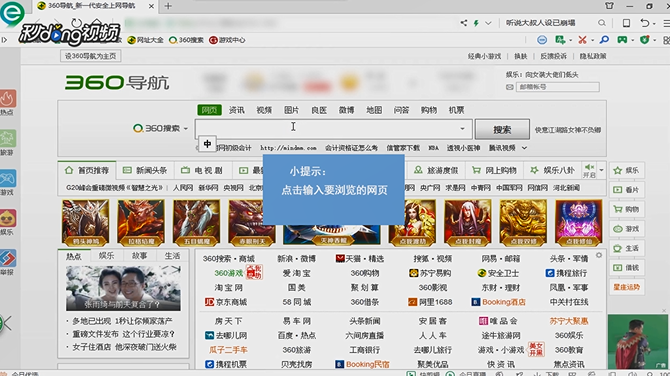The height and width of the screenshot is (376, 670).
Task: Click the undo closed-tab arrow icon
Action: (x=645, y=23)
